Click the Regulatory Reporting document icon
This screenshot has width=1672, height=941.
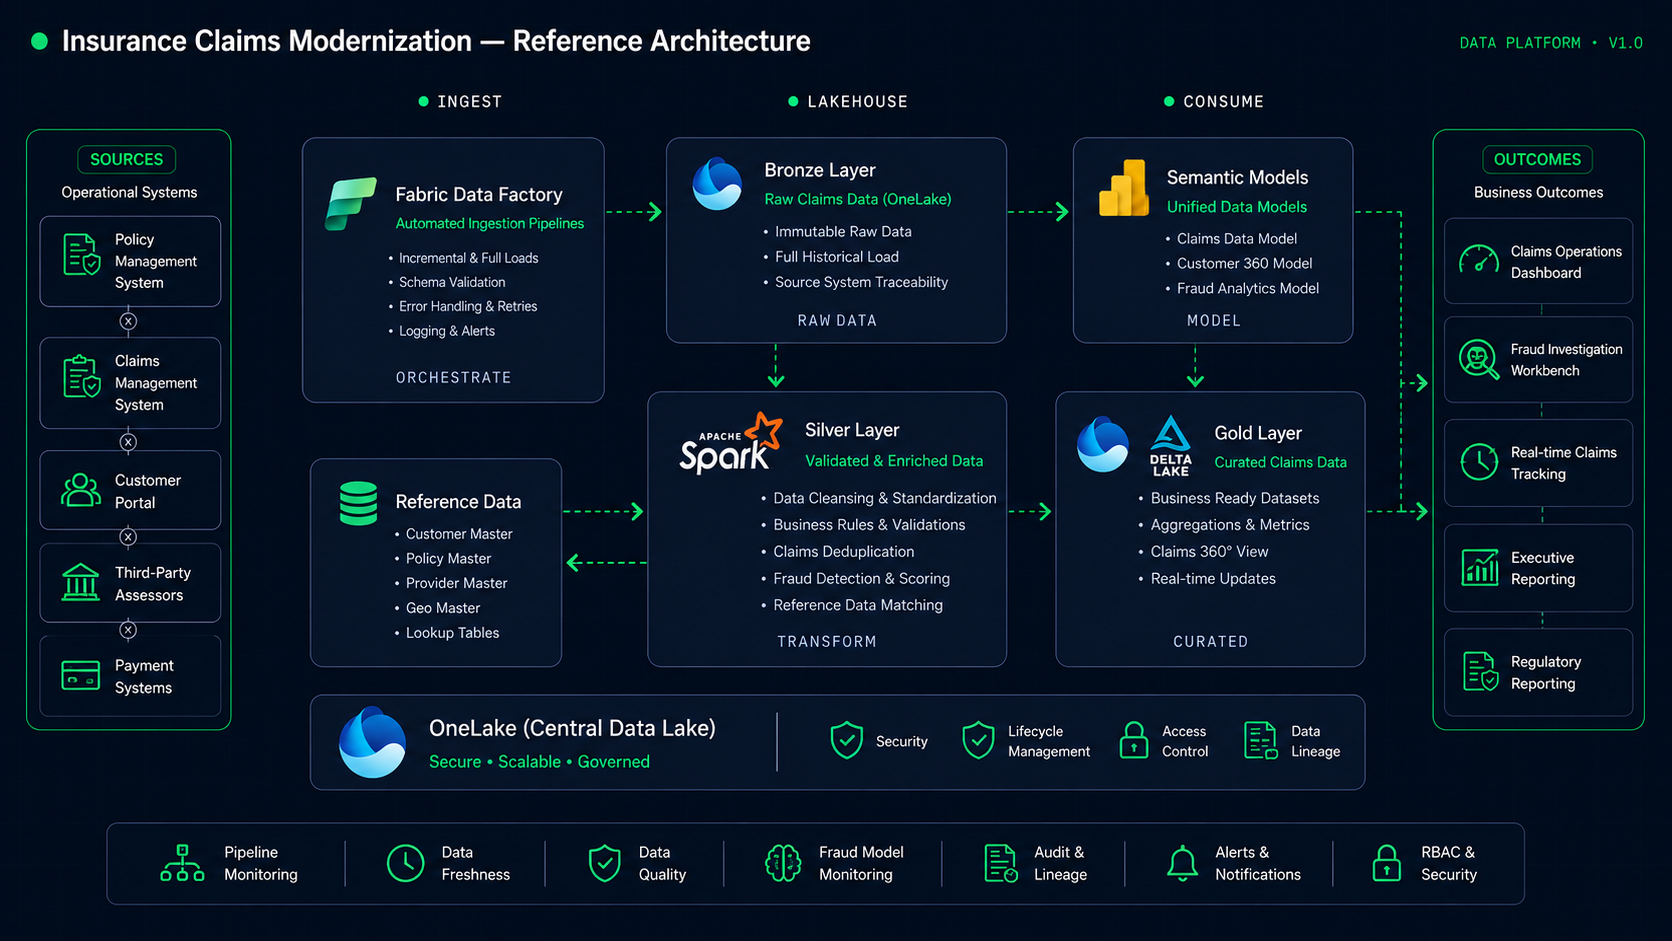click(1480, 672)
